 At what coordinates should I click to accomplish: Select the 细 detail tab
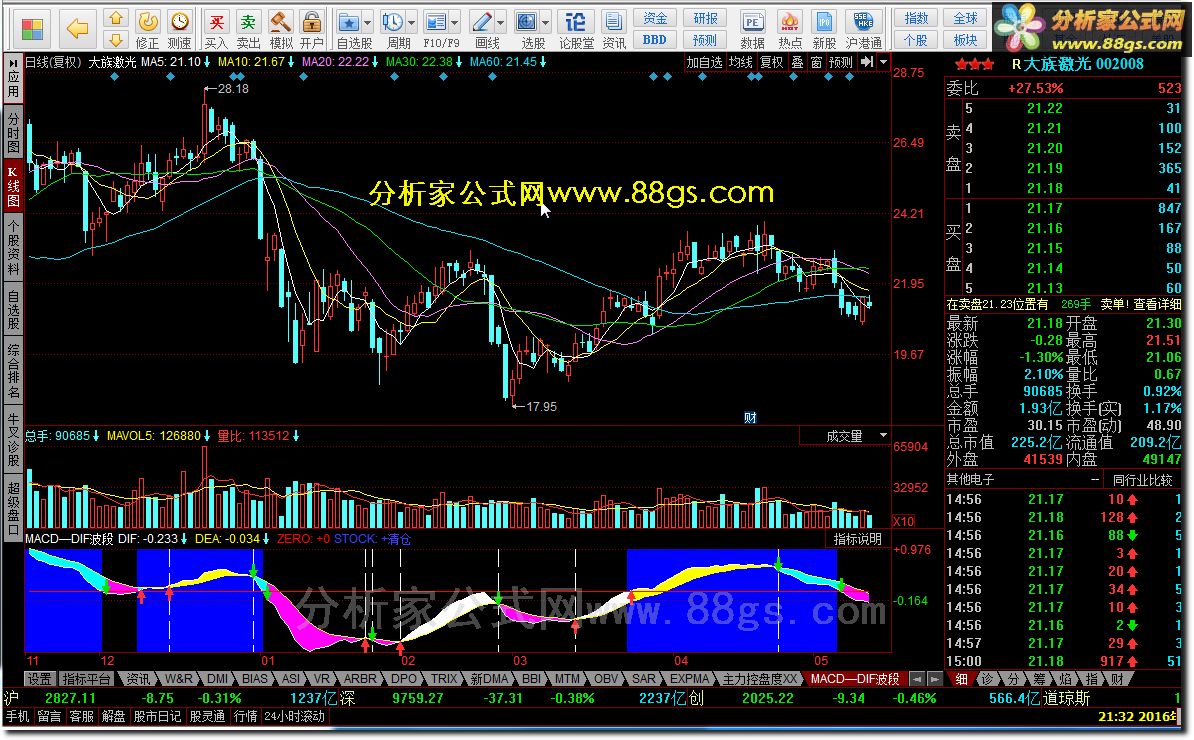click(x=961, y=678)
